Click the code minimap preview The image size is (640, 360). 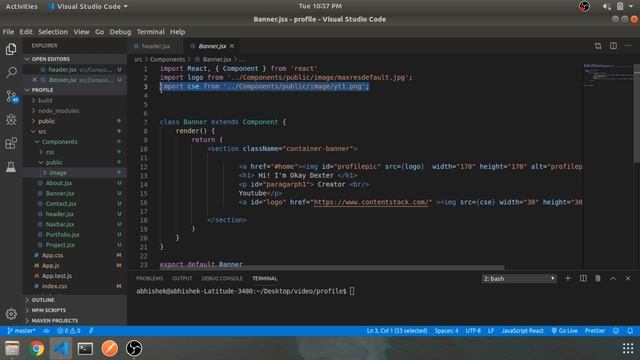point(608,75)
